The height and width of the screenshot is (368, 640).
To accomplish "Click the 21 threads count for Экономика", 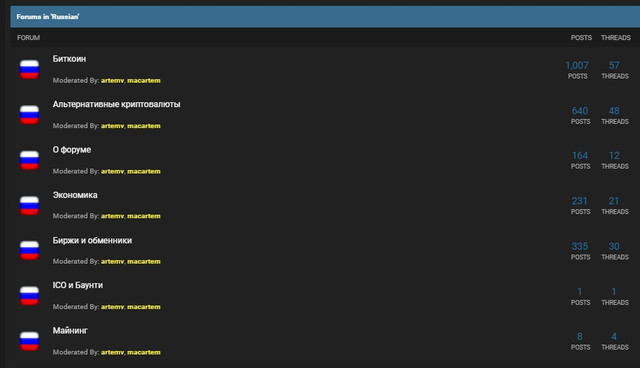I will 614,201.
